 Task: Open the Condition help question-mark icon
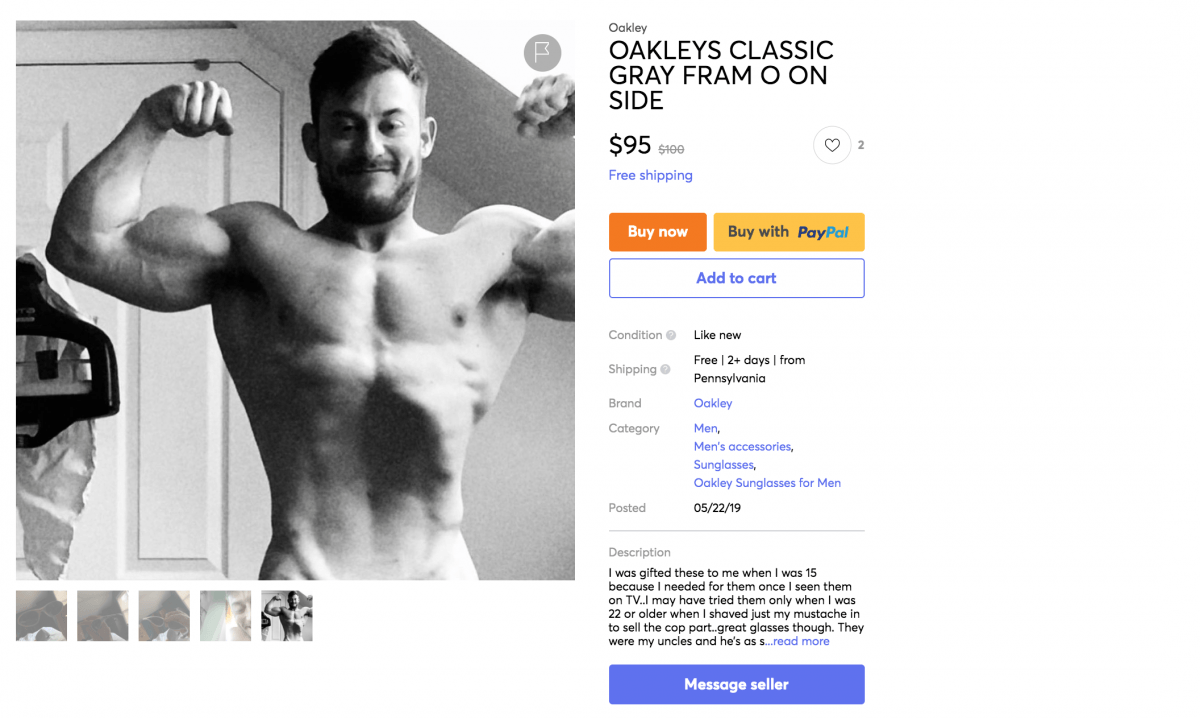[x=671, y=335]
